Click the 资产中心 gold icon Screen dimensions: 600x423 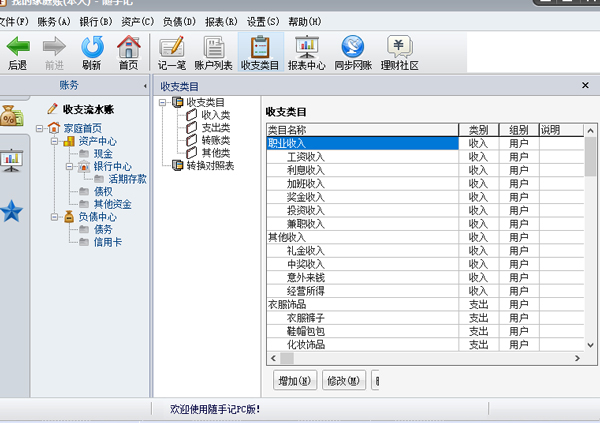[69, 141]
